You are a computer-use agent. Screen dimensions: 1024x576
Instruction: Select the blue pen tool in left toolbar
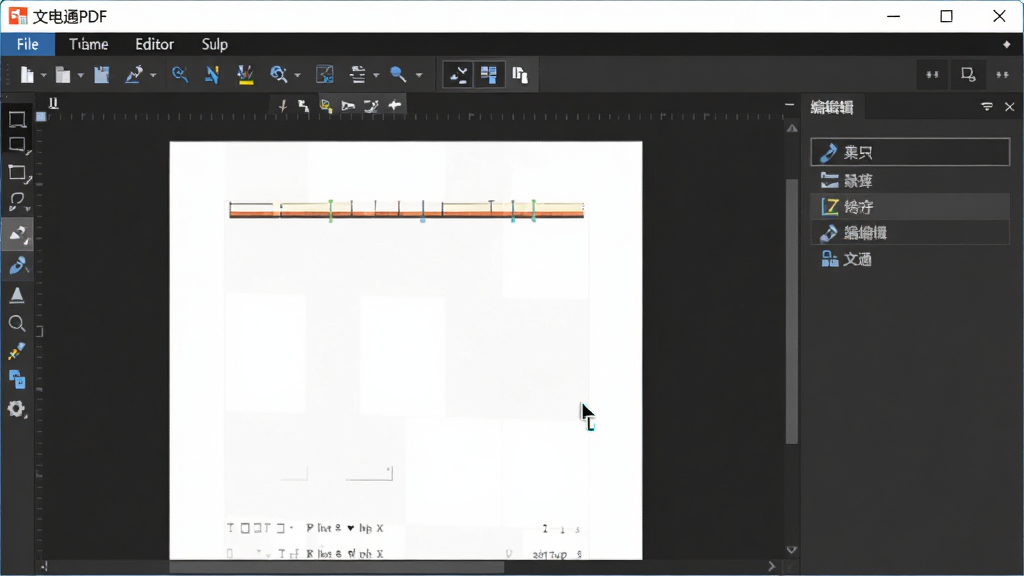click(18, 265)
